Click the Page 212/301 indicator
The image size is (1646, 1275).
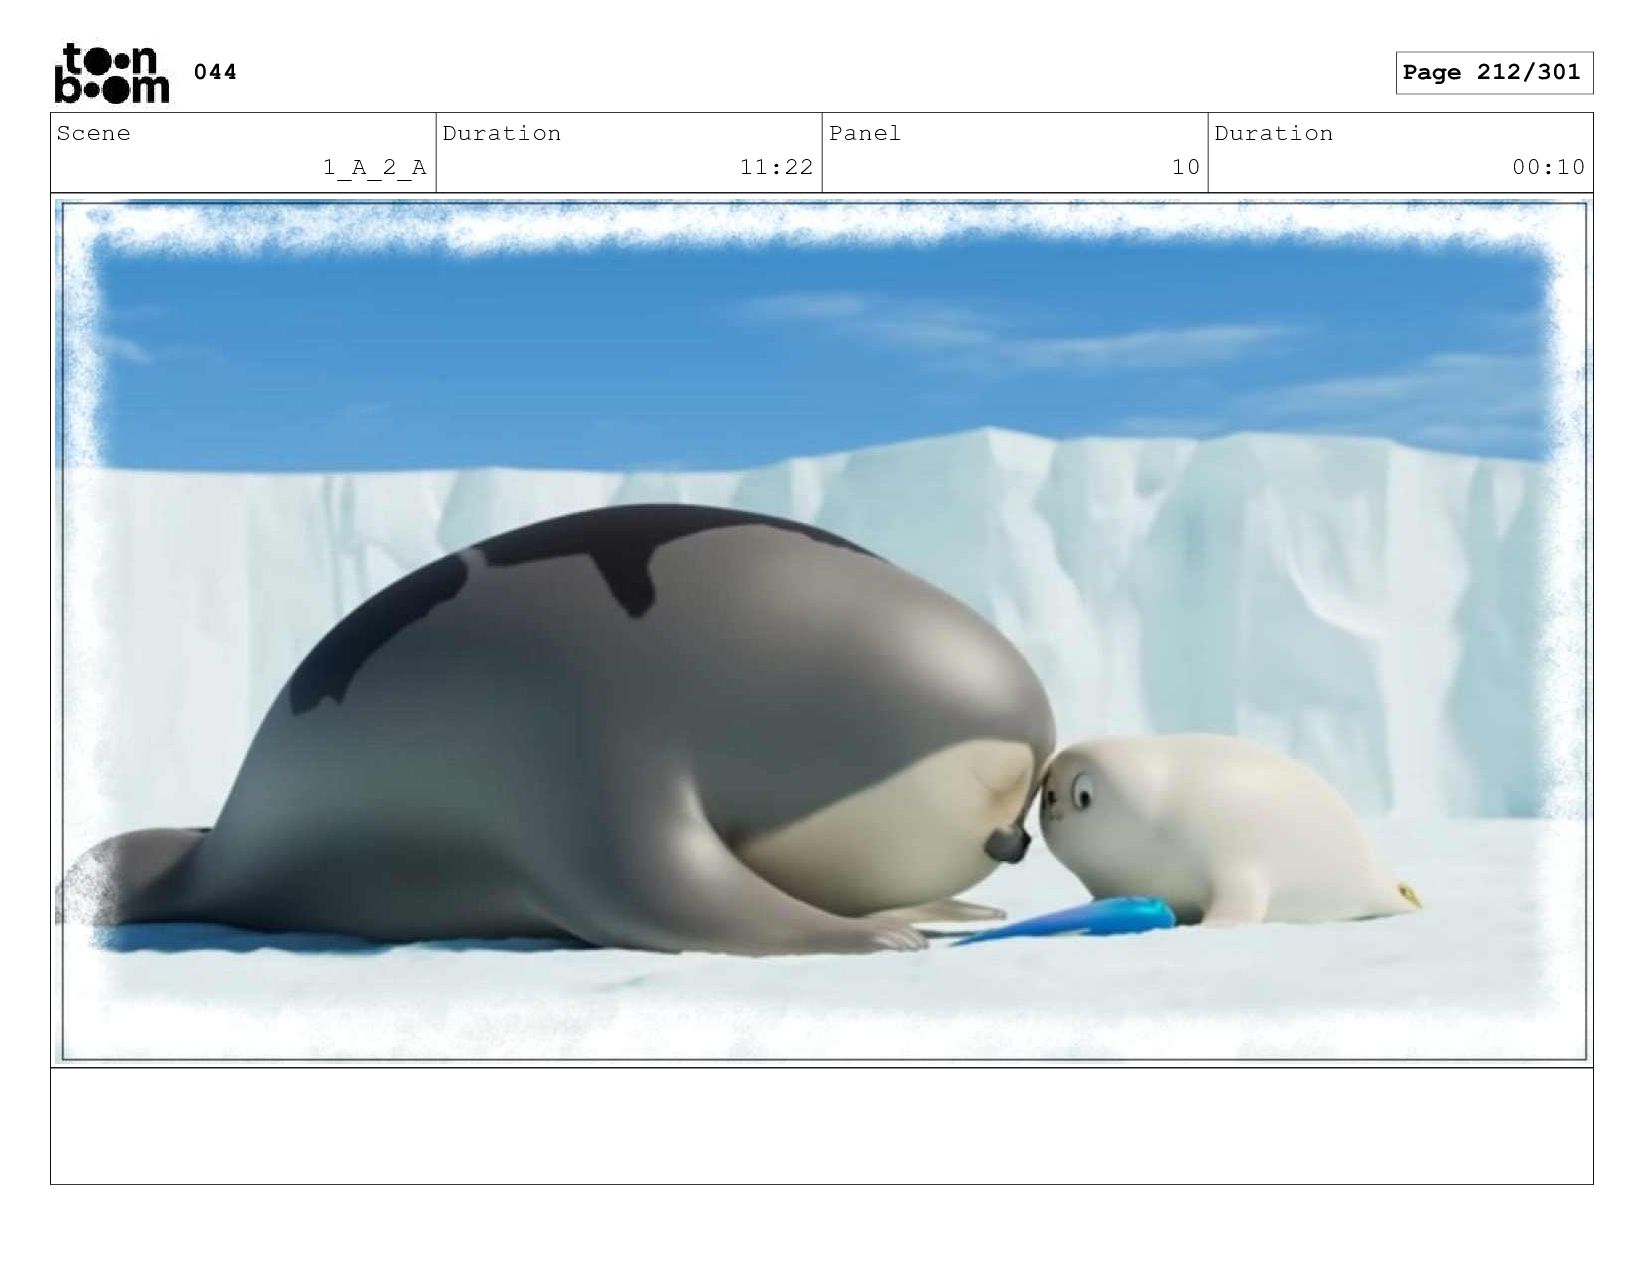point(1493,73)
